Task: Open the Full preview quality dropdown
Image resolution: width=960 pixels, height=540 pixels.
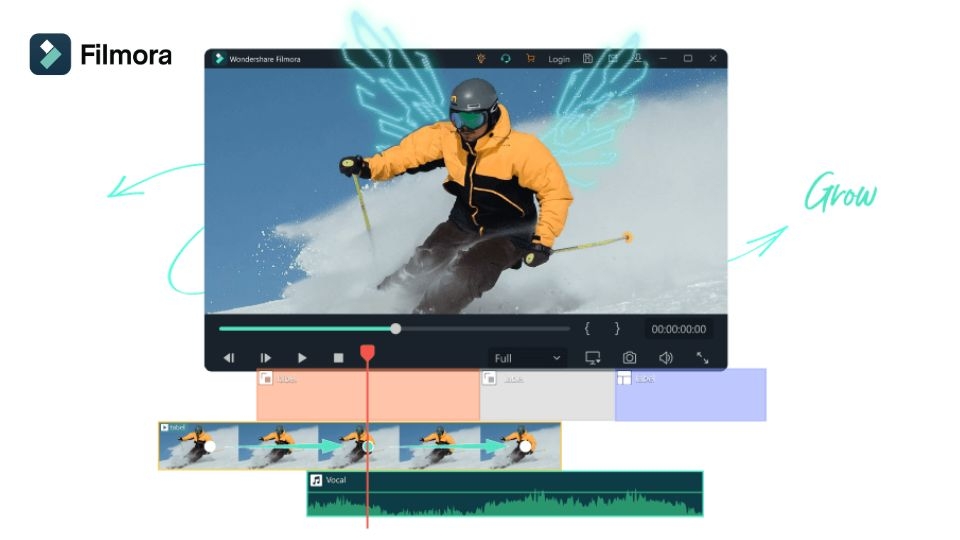Action: pos(527,358)
